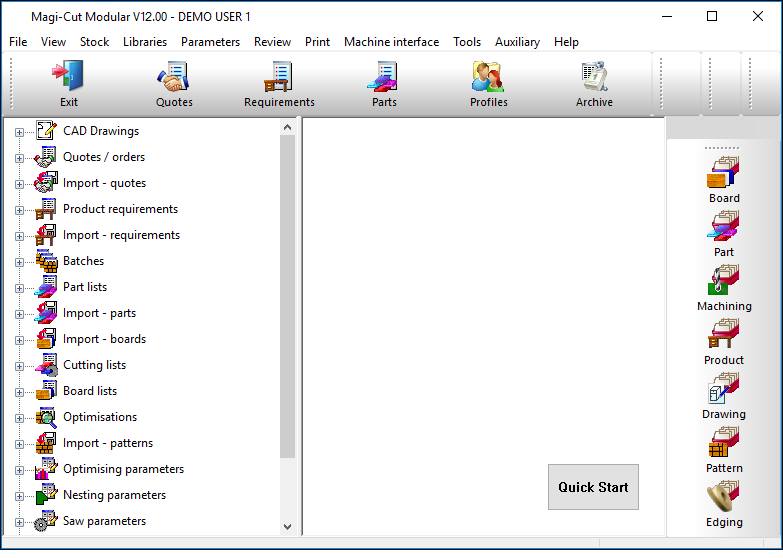Open the Drawing library icon
Image resolution: width=783 pixels, height=558 pixels.
724,388
